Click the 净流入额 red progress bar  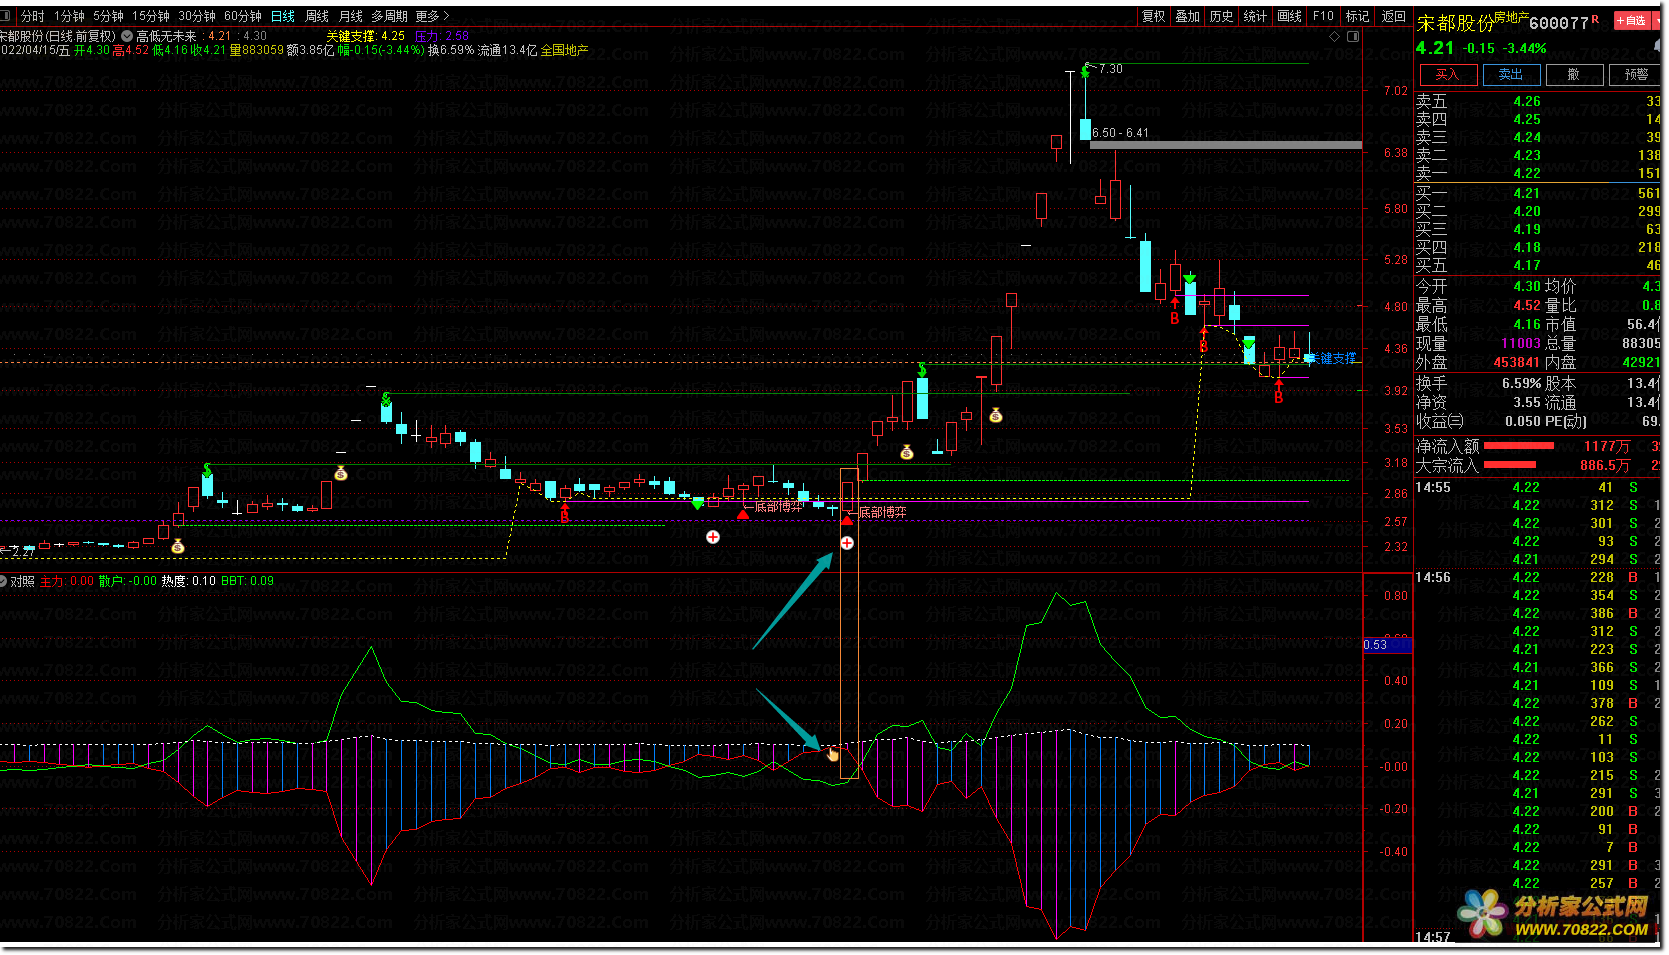coord(1518,446)
